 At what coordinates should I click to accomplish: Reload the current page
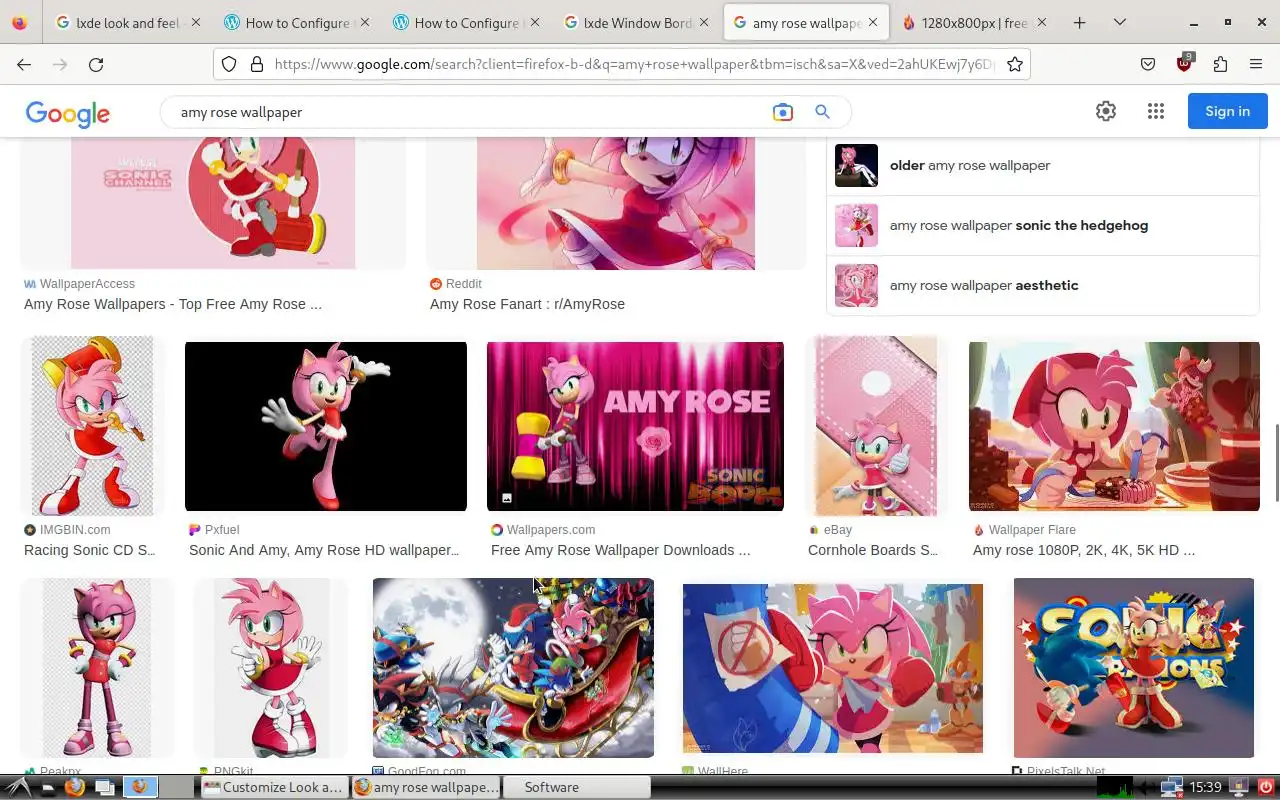96,64
